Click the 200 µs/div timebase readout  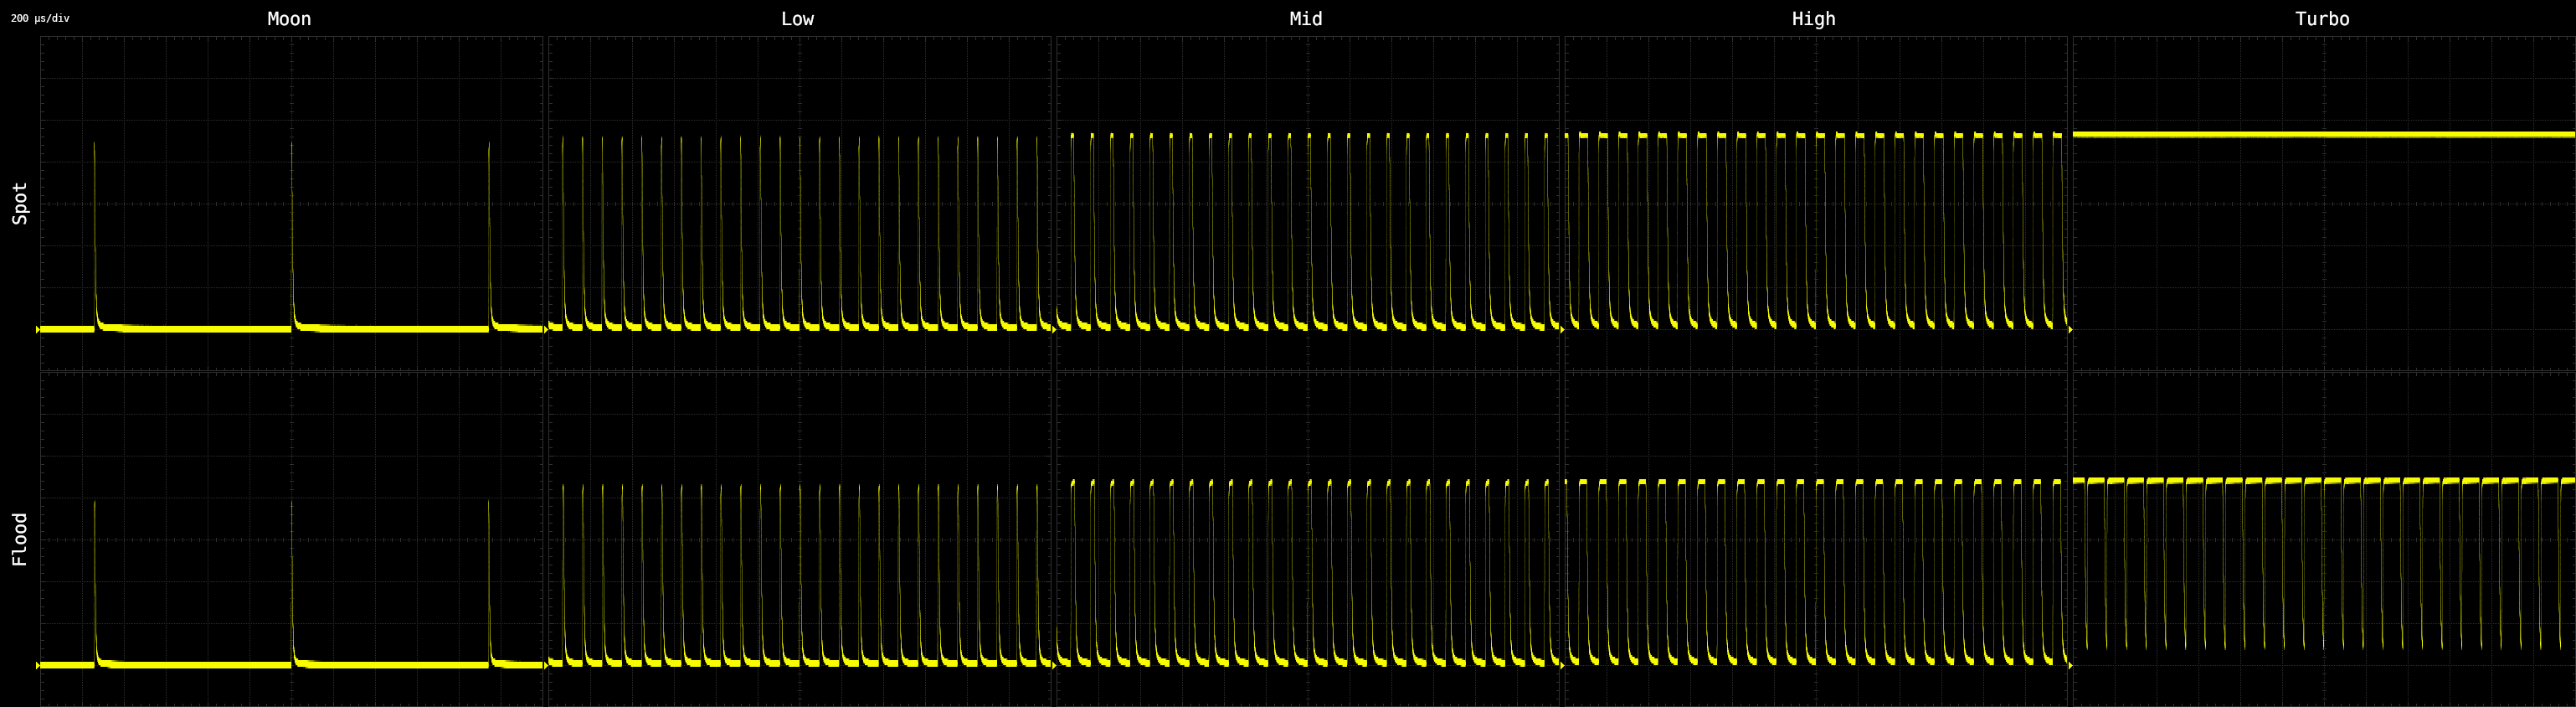coord(40,18)
